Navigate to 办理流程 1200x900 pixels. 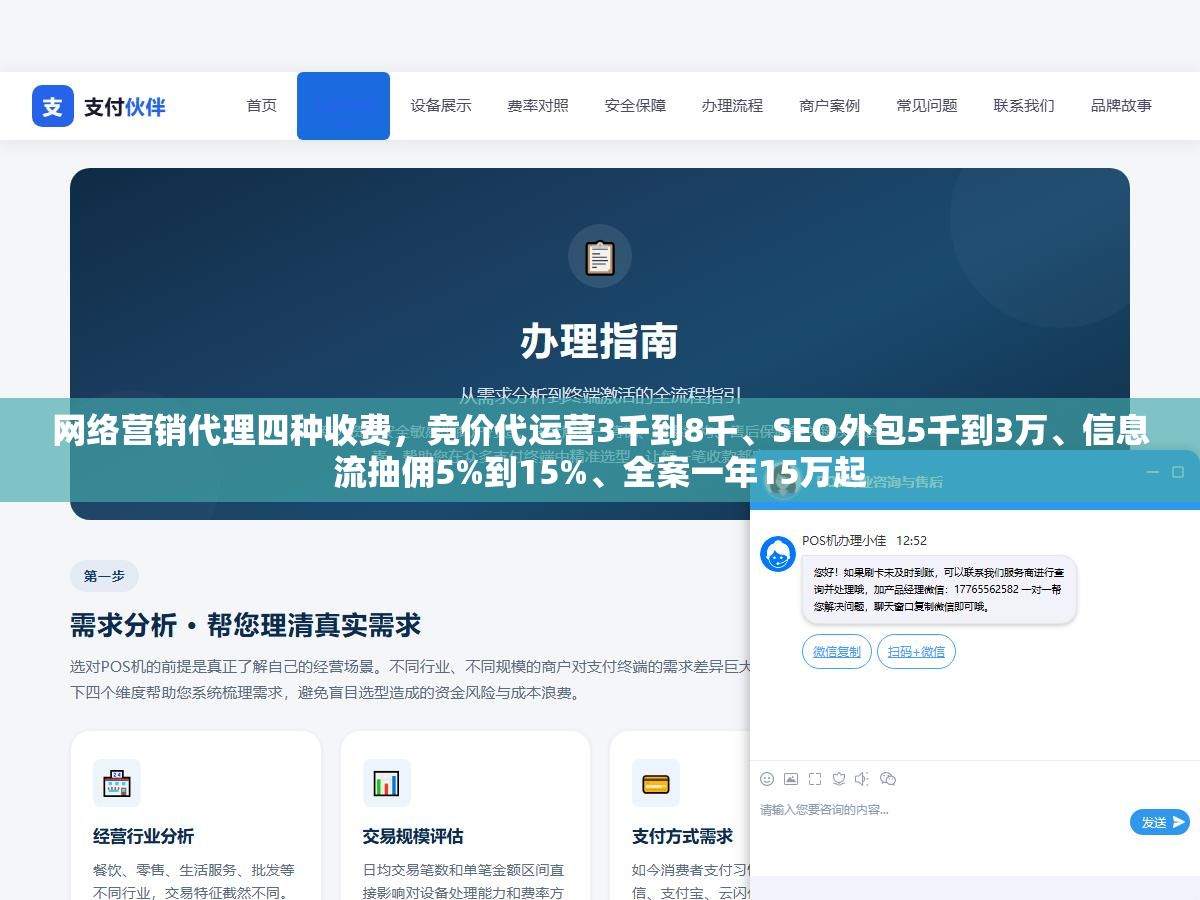pyautogui.click(x=732, y=105)
